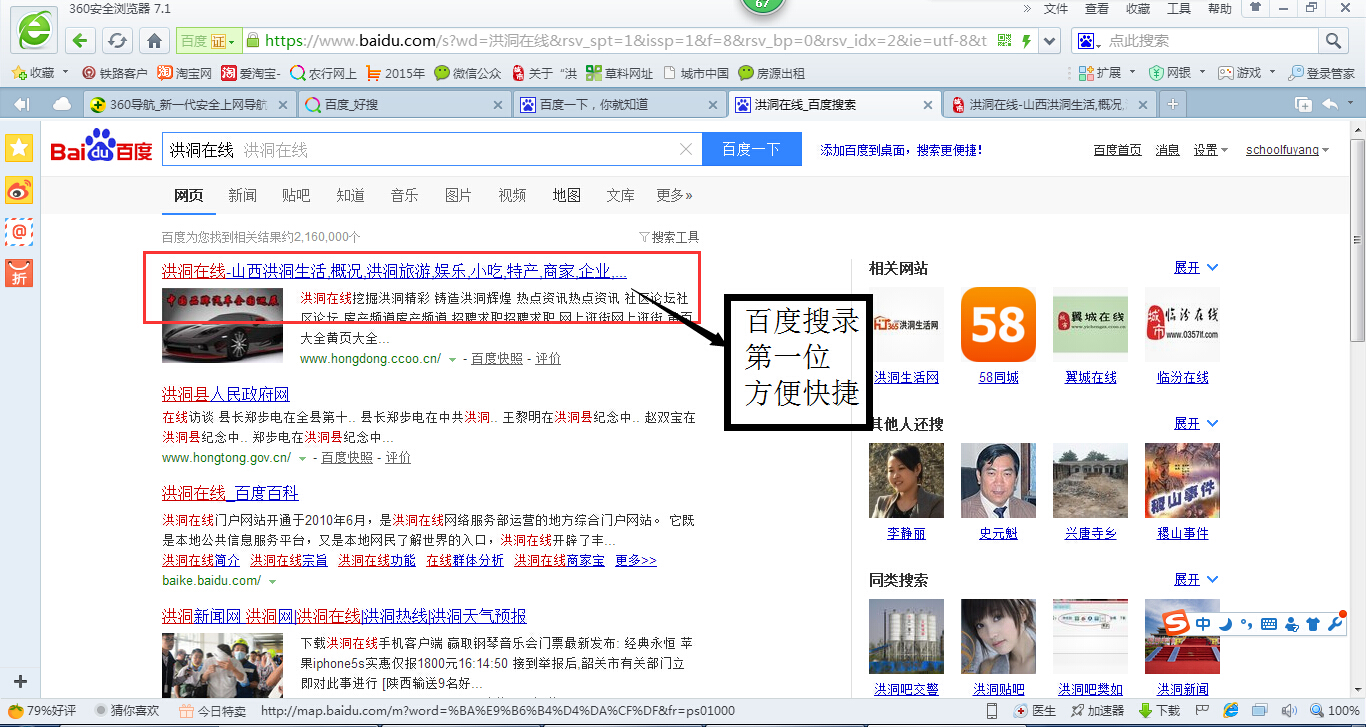Open the address bar dropdown arrow

click(x=1049, y=41)
